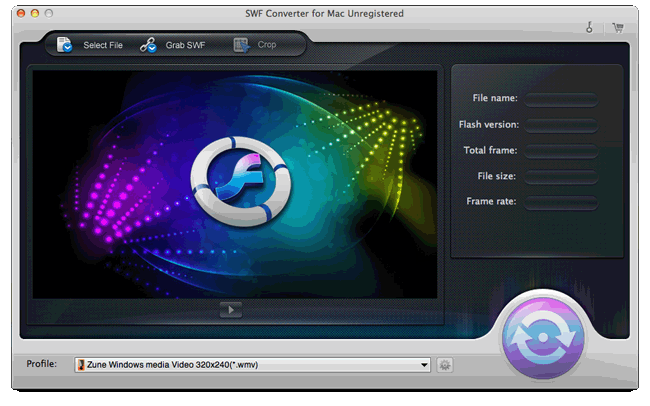Start conversion with the round Convert button
Image resolution: width=650 pixels, height=406 pixels.
[x=543, y=337]
